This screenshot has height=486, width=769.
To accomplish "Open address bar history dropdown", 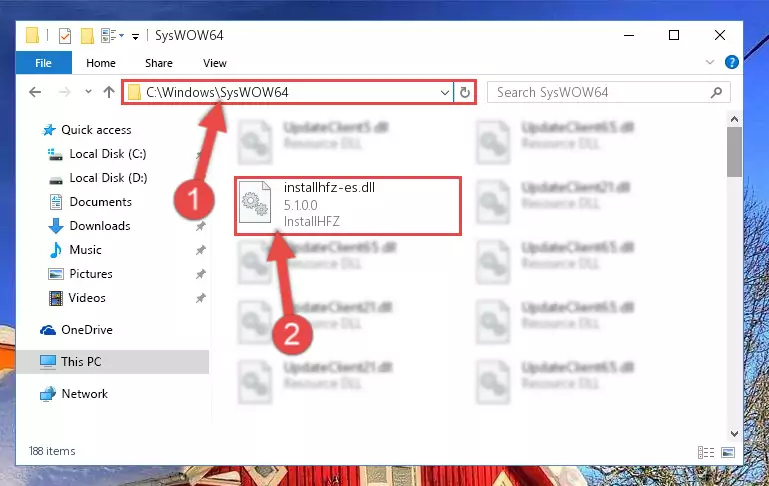I will 444,92.
